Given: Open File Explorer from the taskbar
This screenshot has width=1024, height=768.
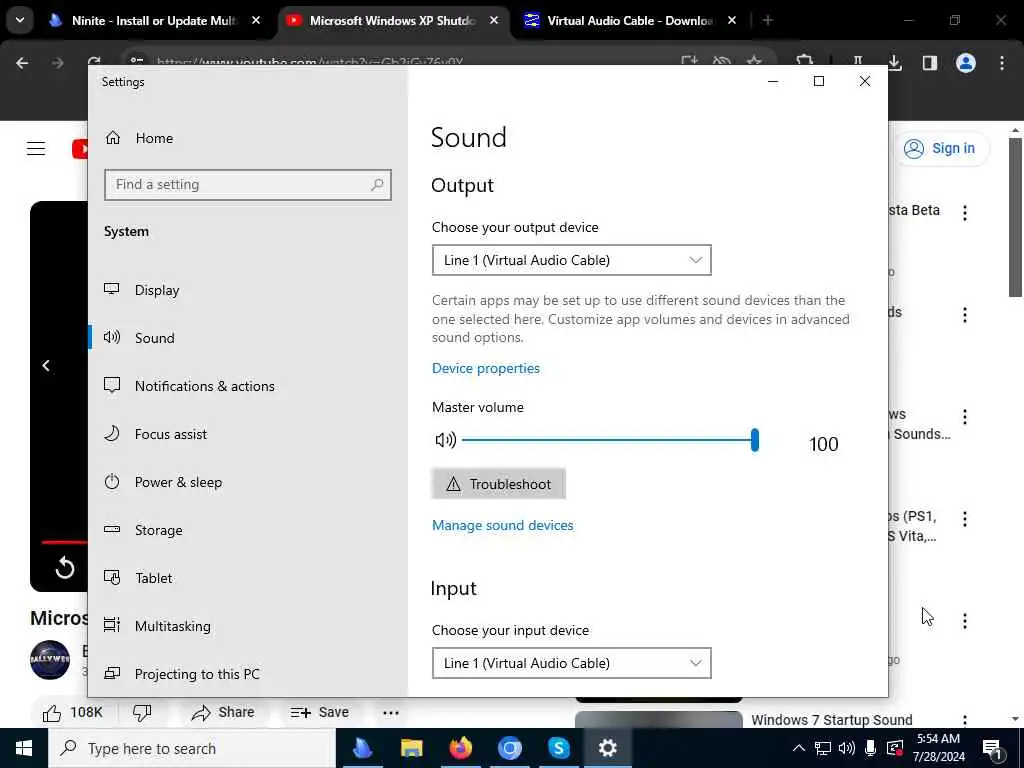Looking at the screenshot, I should (411, 748).
